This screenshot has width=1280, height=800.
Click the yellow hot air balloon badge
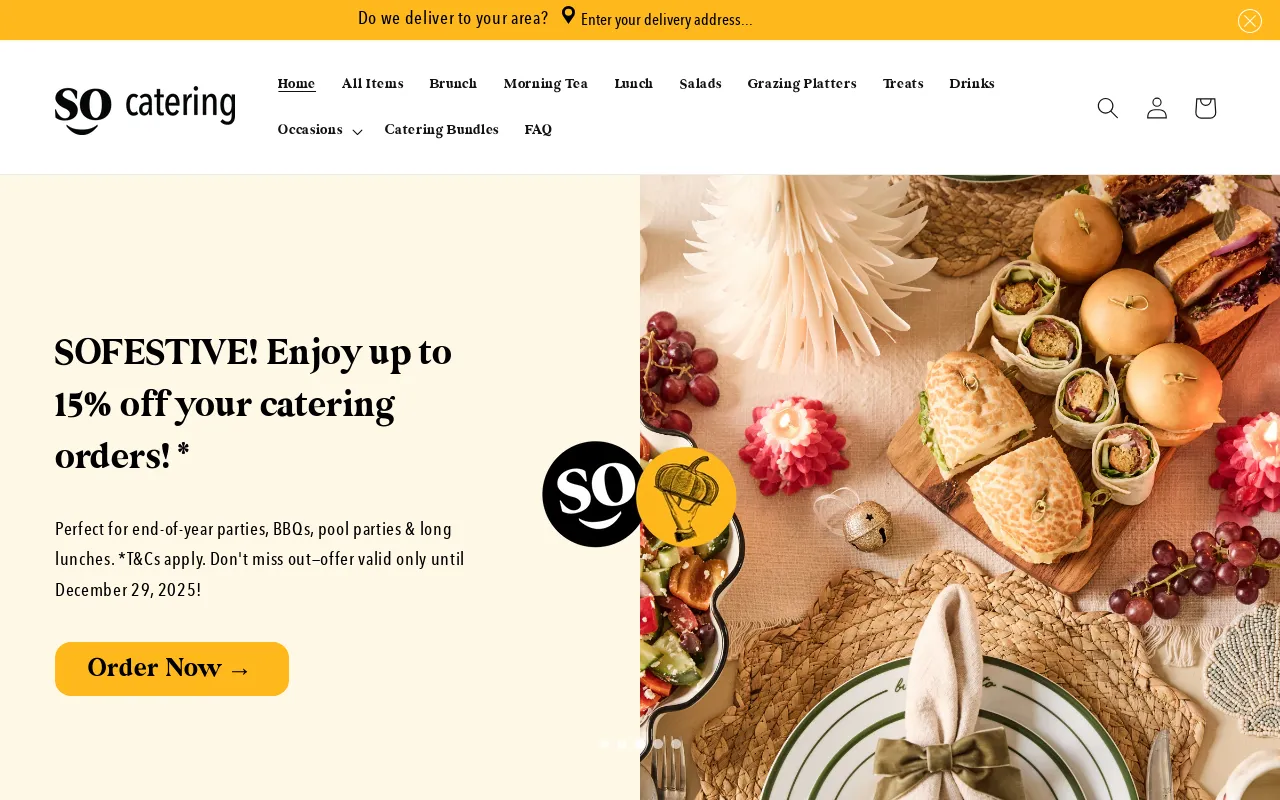click(686, 496)
